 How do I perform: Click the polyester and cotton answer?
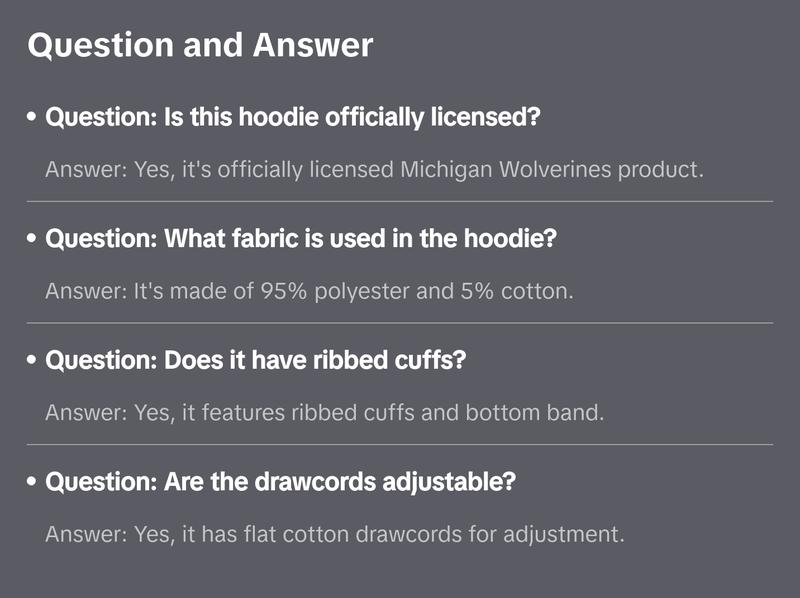[x=308, y=291]
